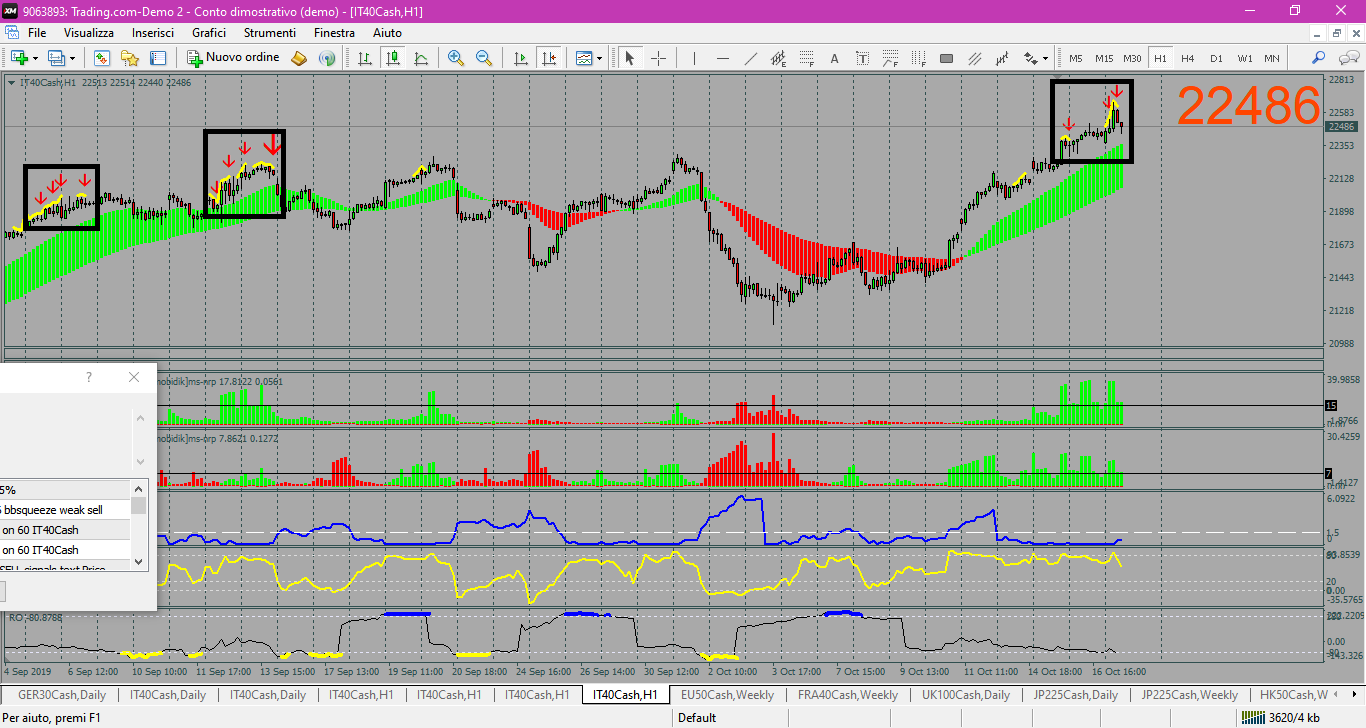Switch to UK100Cash,Daily chart tab
The width and height of the screenshot is (1366, 728).
coord(966,694)
